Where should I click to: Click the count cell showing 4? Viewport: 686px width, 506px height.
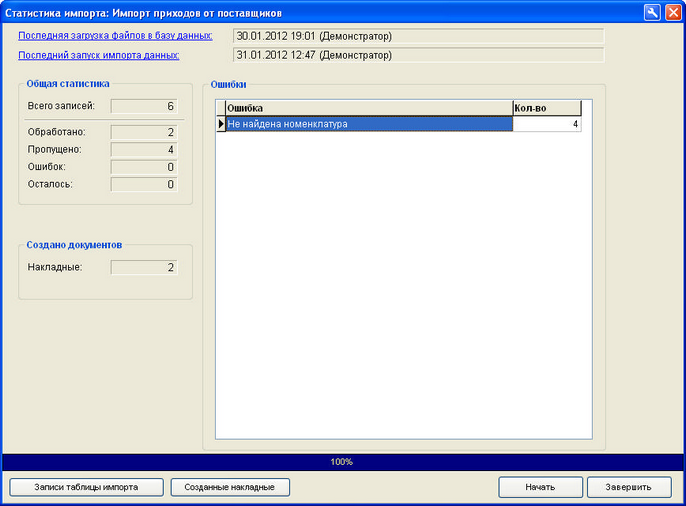pyautogui.click(x=546, y=124)
